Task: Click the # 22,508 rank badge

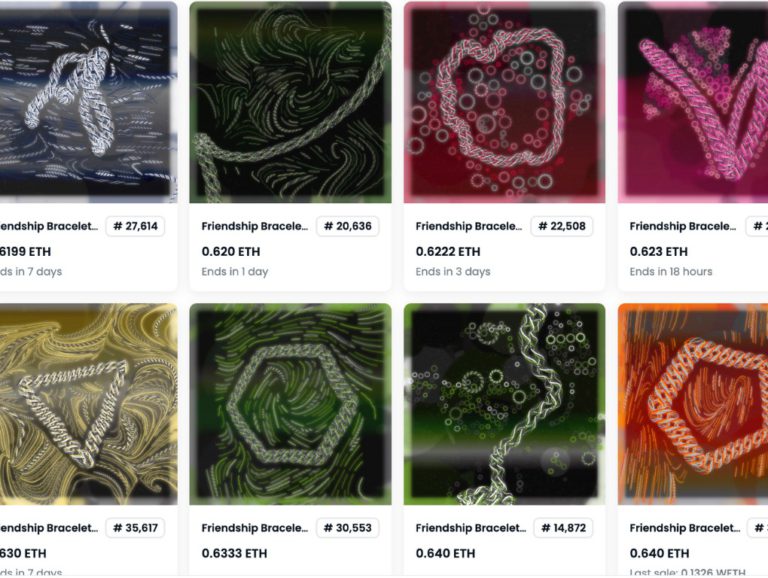Action: [x=562, y=226]
